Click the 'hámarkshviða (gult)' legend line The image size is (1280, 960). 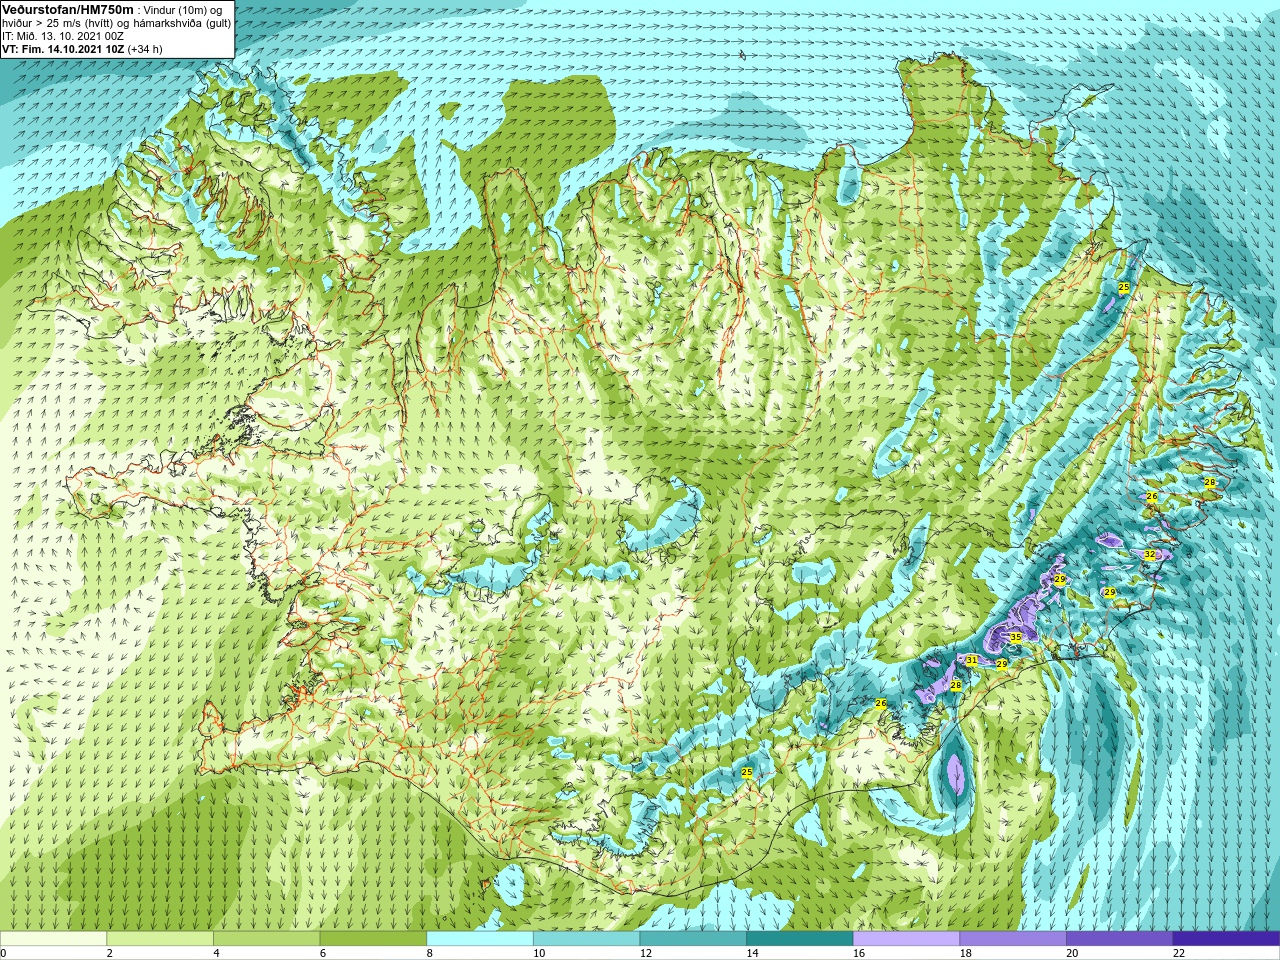180,23
